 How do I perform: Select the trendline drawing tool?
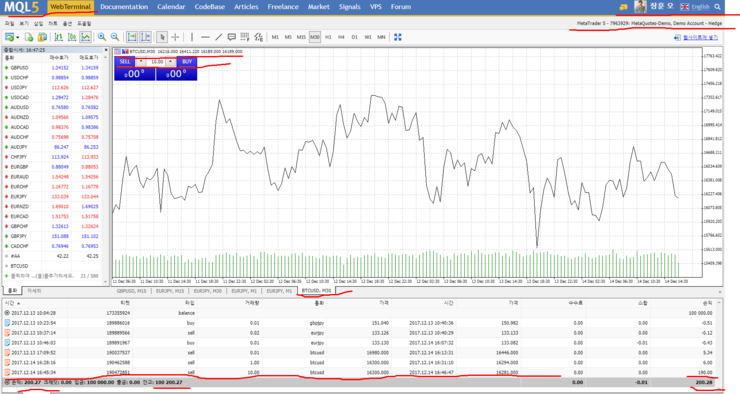219,37
